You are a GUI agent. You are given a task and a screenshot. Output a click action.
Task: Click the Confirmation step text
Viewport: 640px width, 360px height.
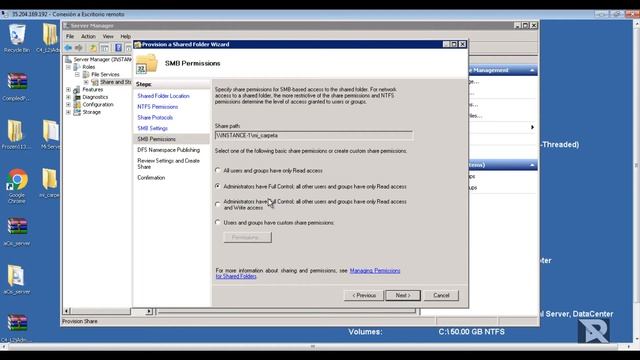point(151,178)
